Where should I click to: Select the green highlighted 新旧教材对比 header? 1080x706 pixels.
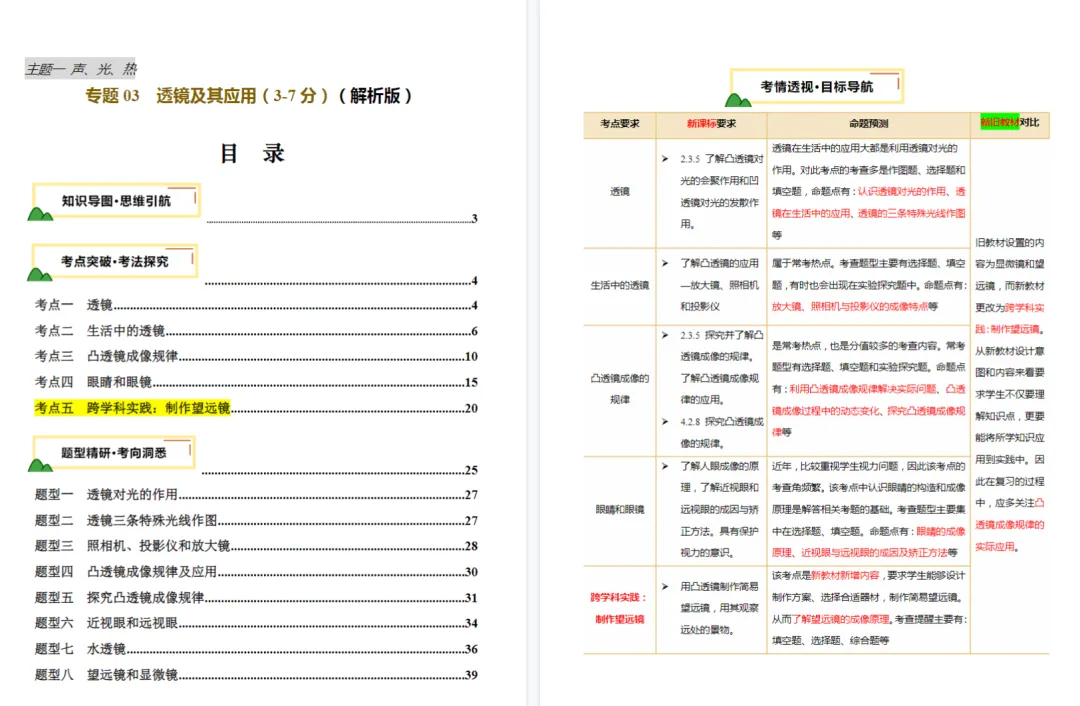(x=1003, y=122)
